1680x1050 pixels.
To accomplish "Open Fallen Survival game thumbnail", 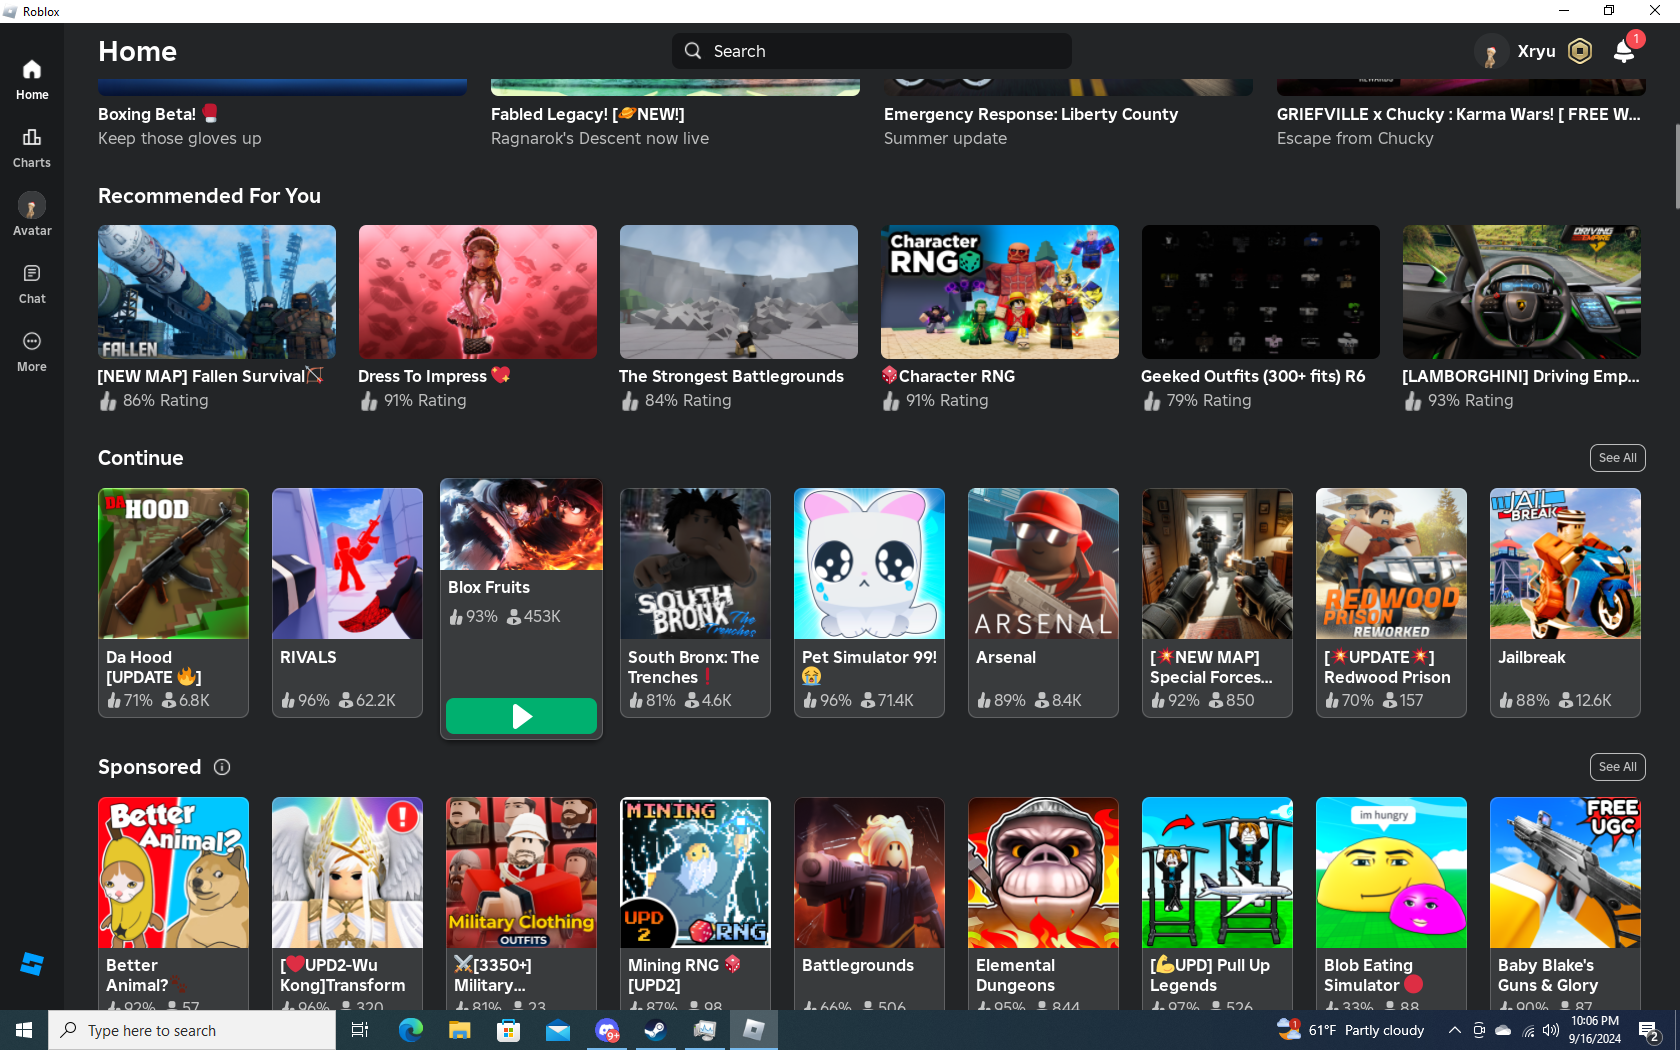I will click(217, 292).
